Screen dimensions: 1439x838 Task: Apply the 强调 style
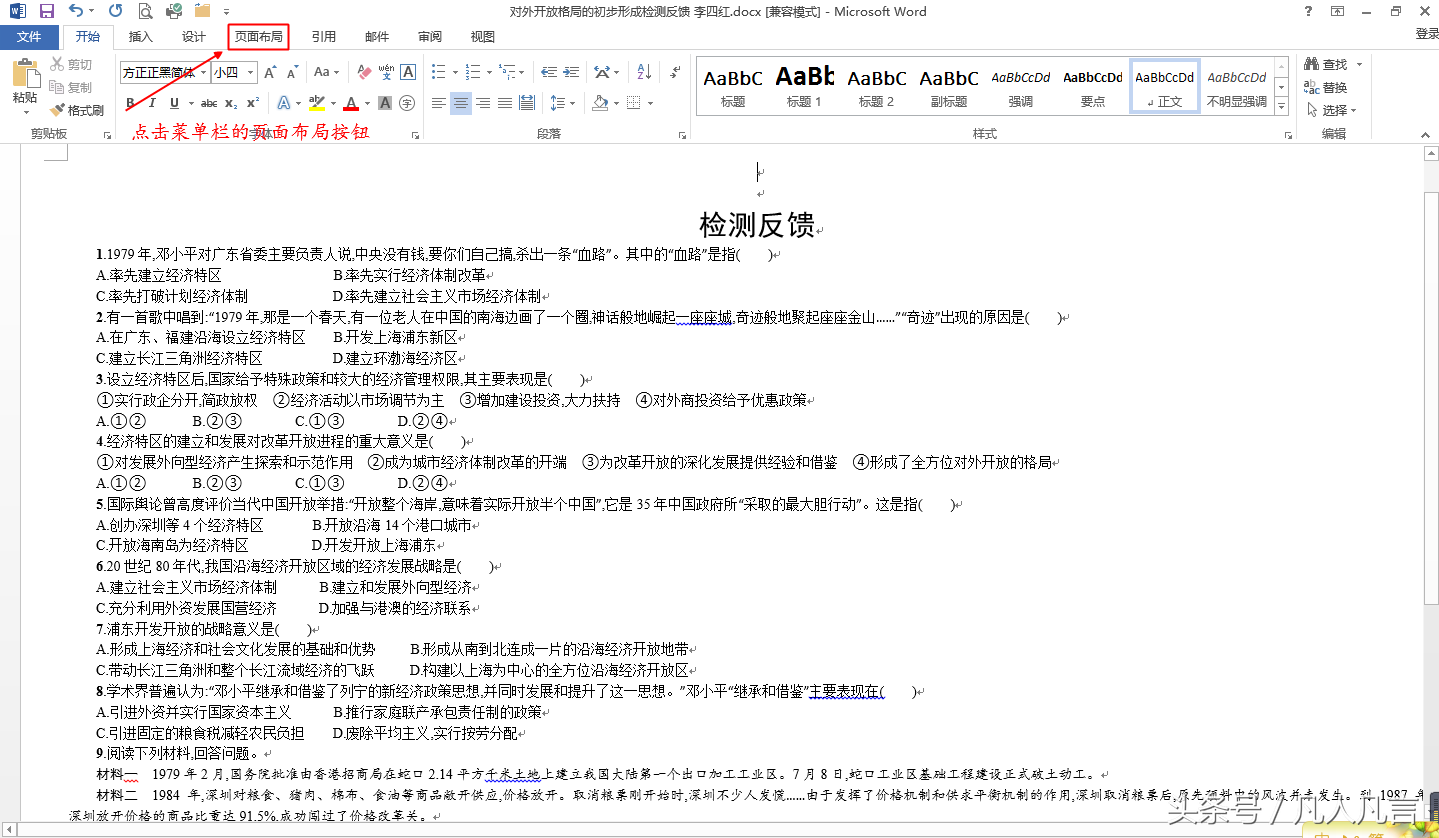[1021, 86]
